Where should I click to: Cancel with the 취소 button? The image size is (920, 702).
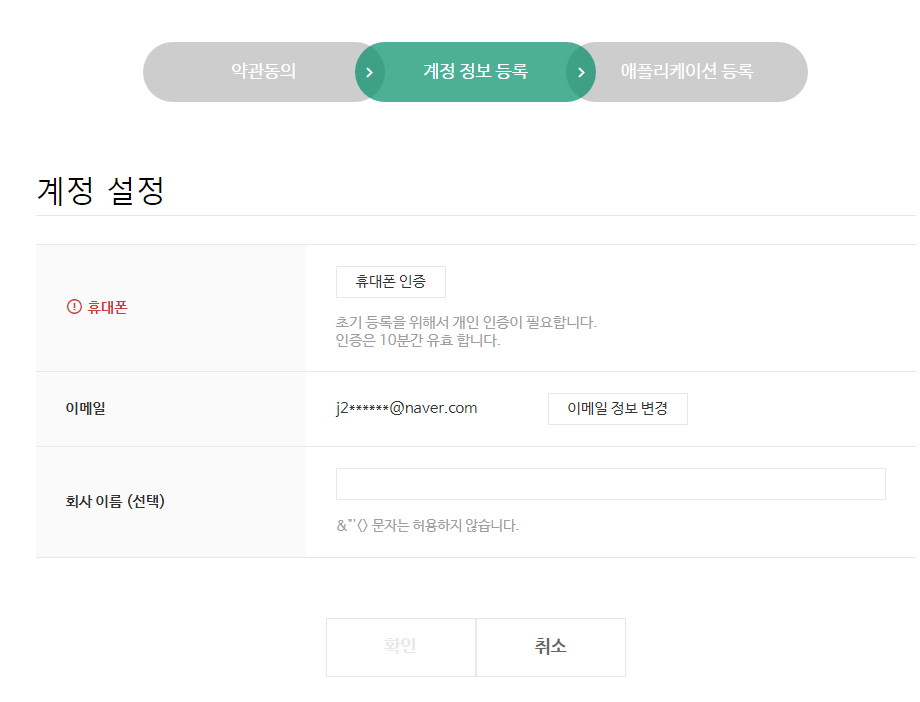tap(550, 647)
